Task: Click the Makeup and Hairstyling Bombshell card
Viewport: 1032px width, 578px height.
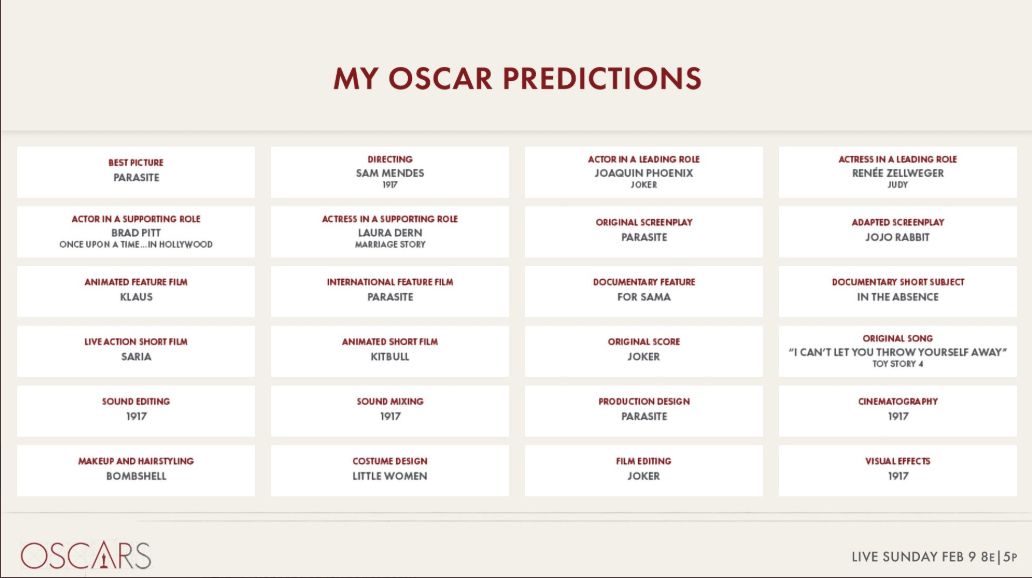Action: tap(136, 470)
